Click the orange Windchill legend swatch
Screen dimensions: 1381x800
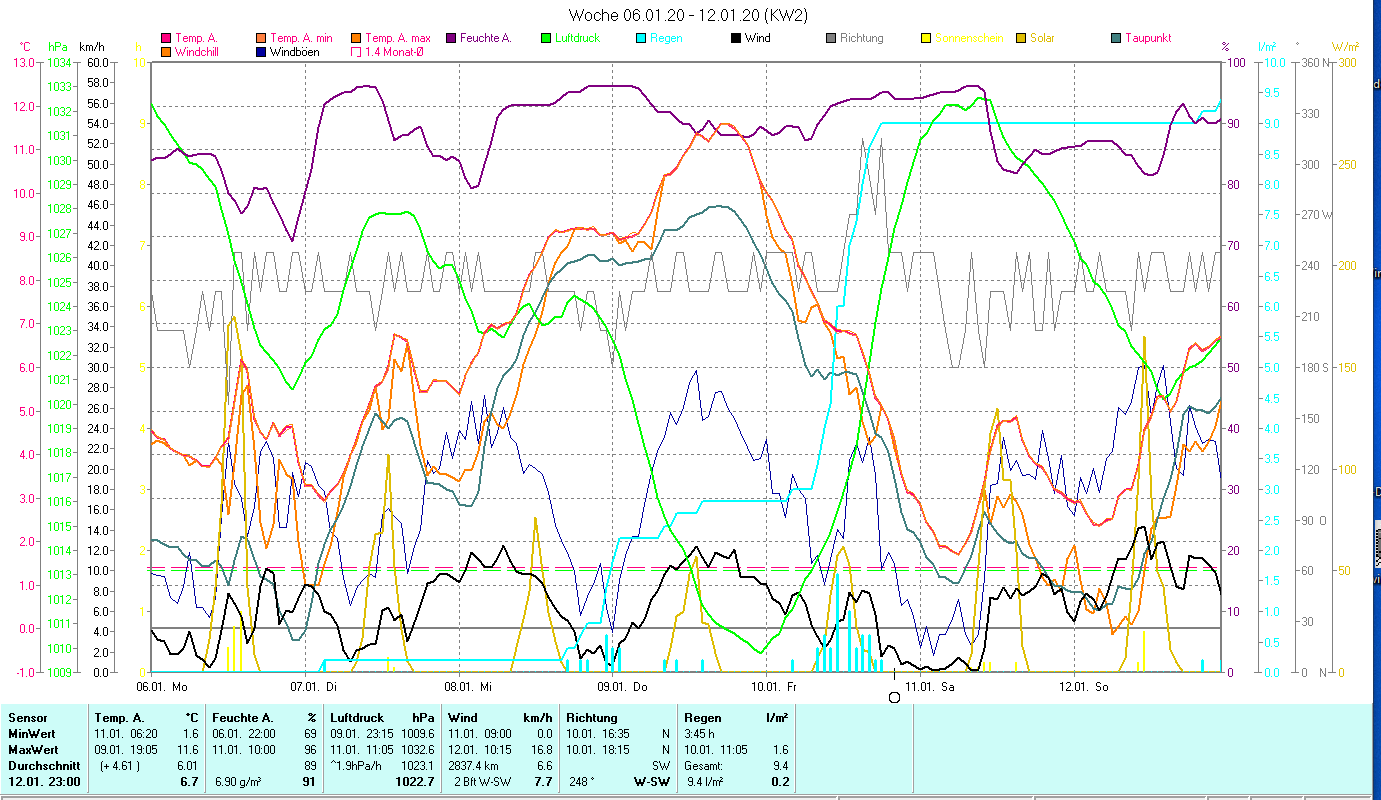tap(165, 51)
